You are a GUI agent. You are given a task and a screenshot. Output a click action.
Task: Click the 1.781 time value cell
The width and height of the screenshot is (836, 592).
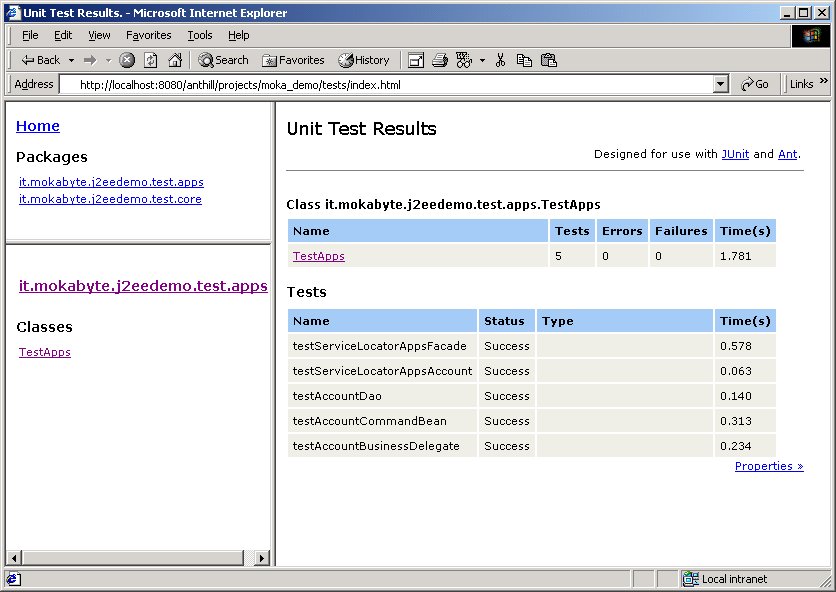pyautogui.click(x=745, y=256)
